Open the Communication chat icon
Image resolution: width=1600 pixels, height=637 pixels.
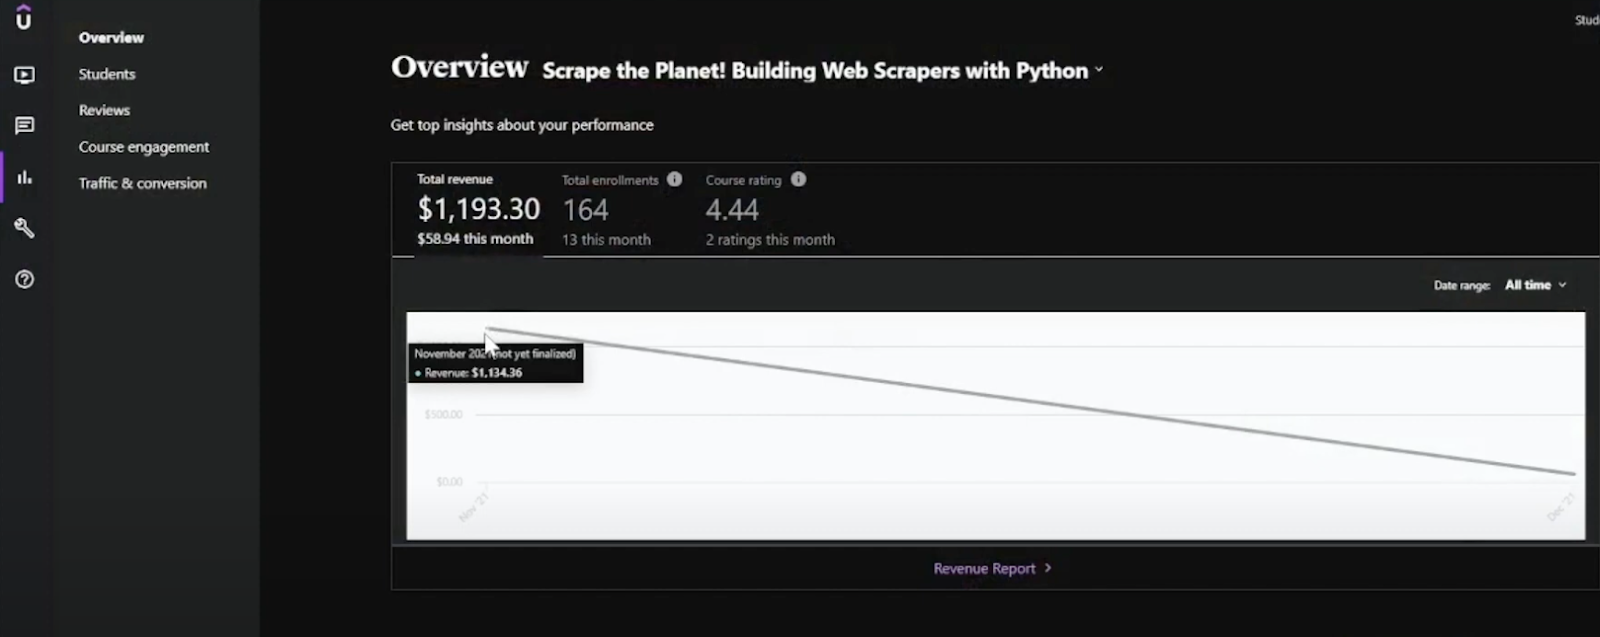(24, 125)
